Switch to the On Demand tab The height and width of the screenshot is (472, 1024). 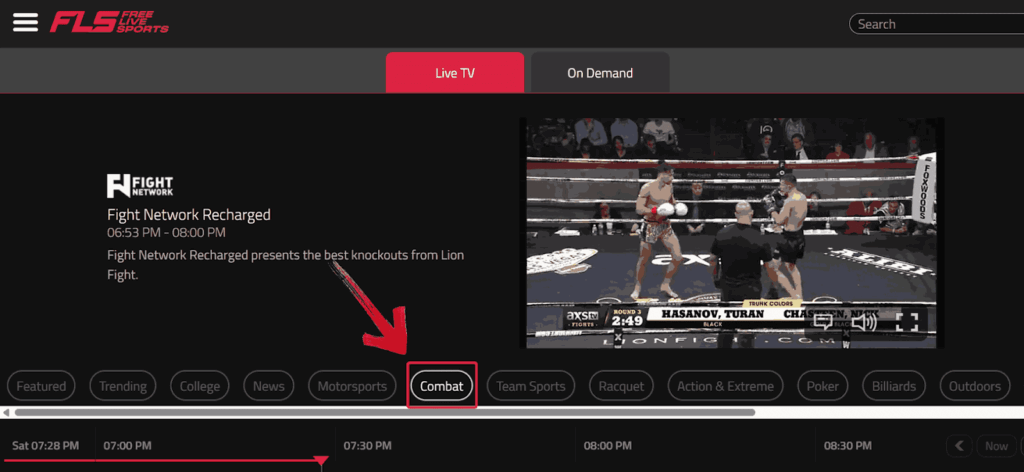pos(599,73)
